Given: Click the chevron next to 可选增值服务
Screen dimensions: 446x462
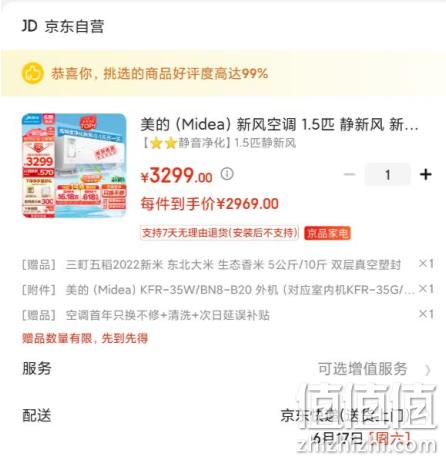Looking at the screenshot, I should coord(428,370).
